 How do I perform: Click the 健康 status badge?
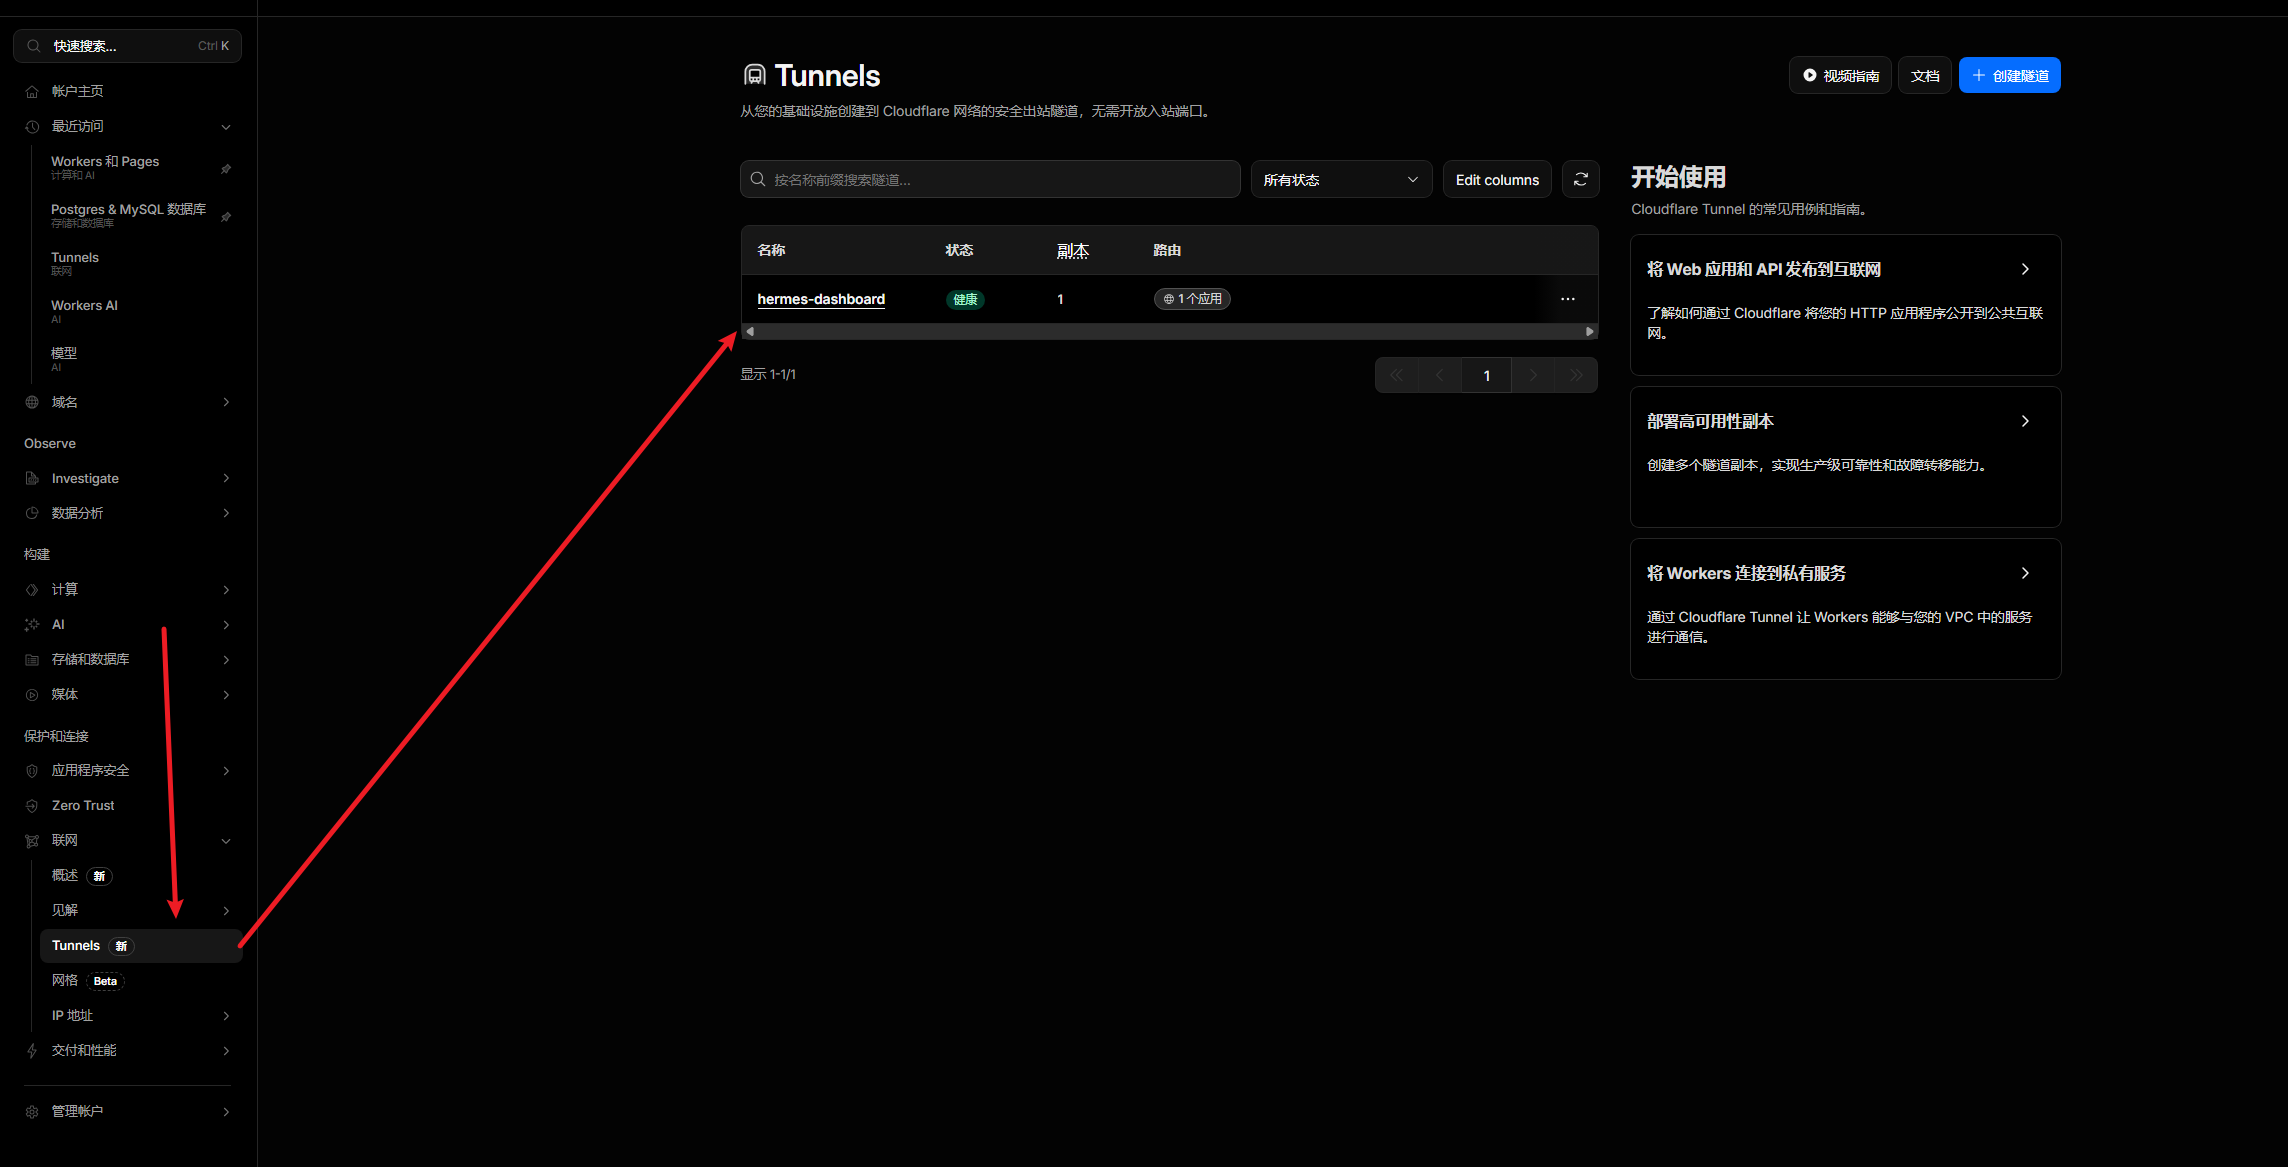pos(965,300)
